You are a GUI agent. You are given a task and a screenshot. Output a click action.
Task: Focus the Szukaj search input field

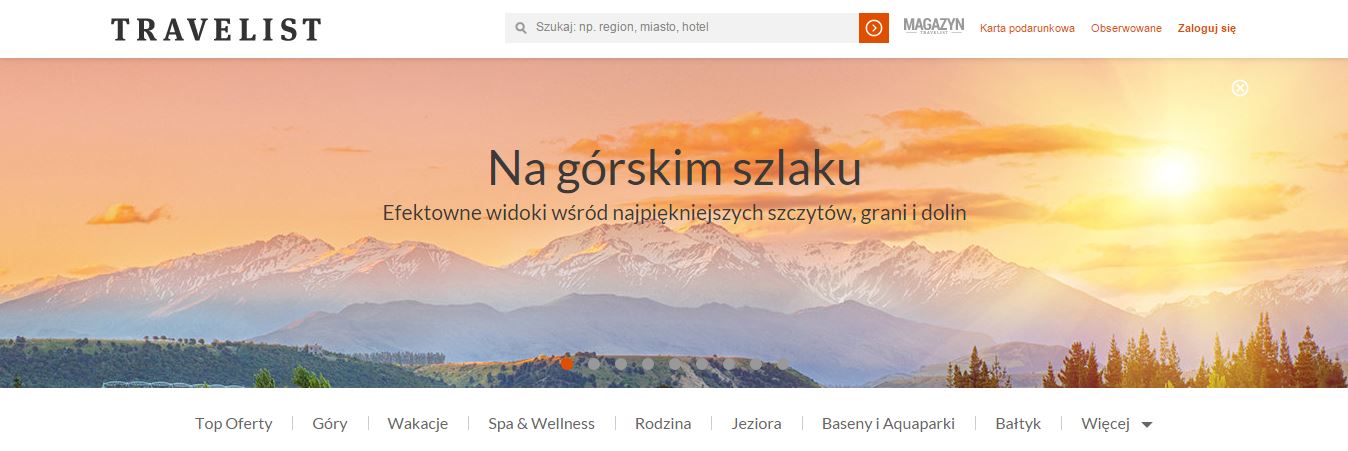pyautogui.click(x=690, y=28)
